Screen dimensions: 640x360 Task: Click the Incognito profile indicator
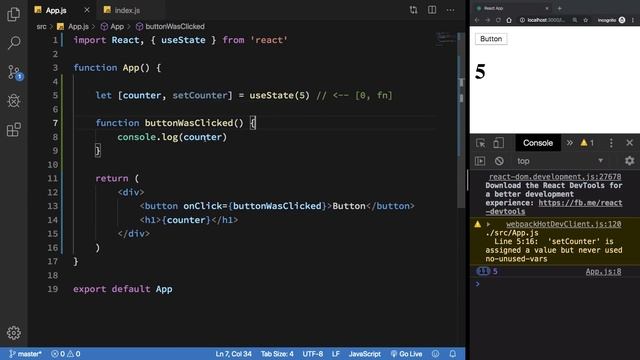pos(611,20)
